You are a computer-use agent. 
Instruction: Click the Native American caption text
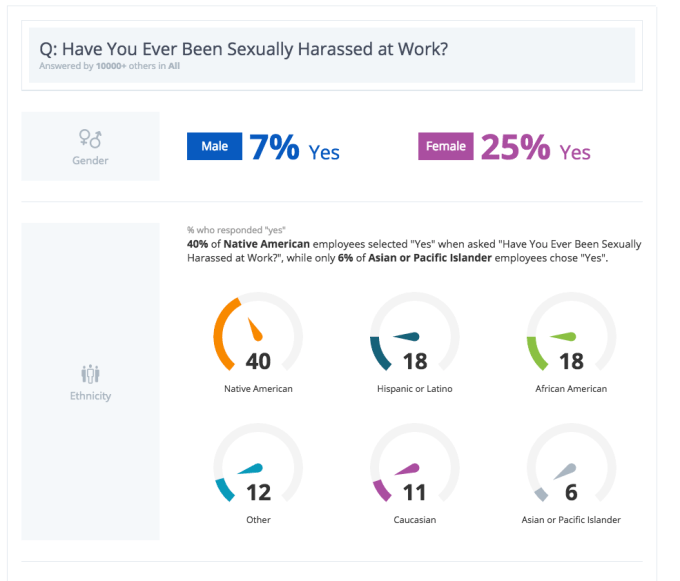click(258, 388)
